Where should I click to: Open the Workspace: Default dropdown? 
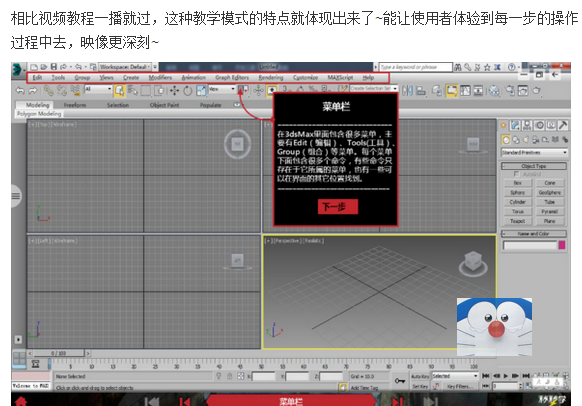125,67
